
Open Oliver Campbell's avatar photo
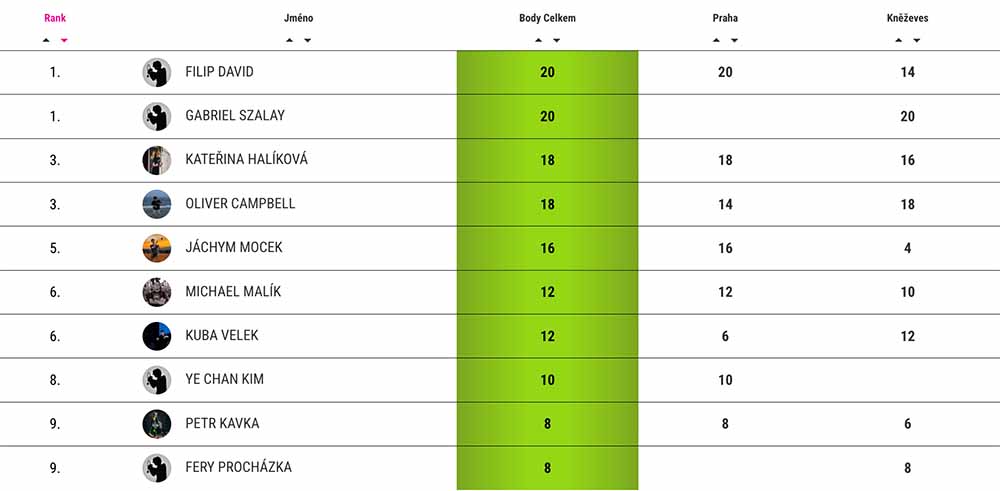(157, 204)
